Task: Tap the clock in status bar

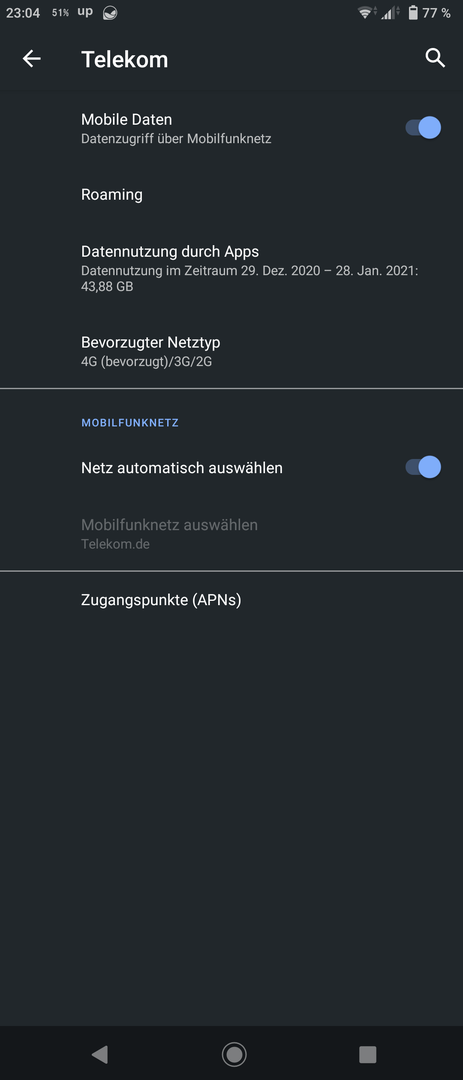Action: point(23,13)
